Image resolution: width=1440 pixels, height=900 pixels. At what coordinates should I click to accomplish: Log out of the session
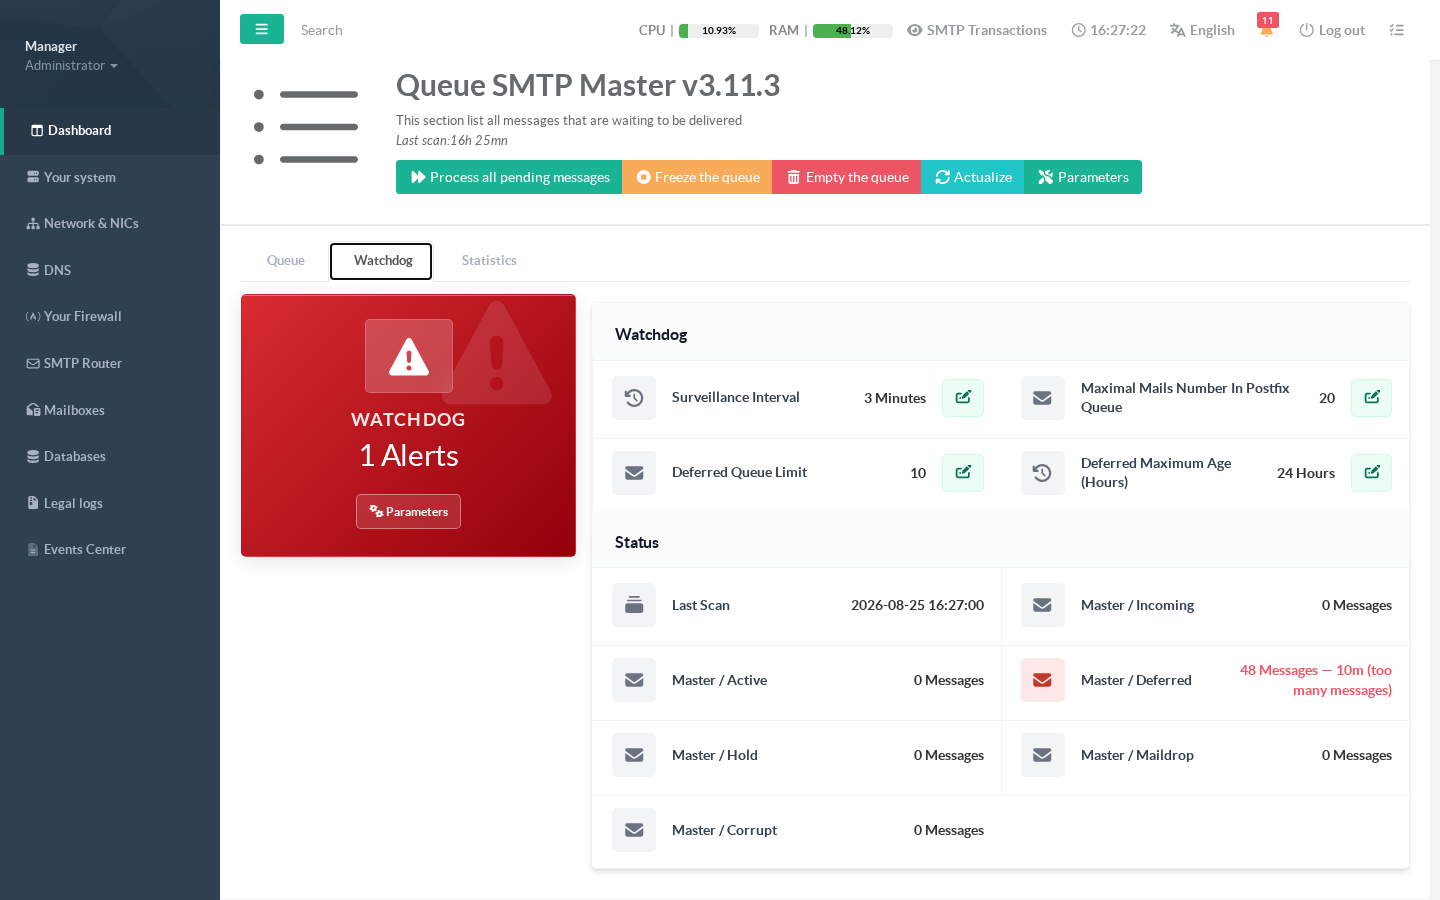1332,30
